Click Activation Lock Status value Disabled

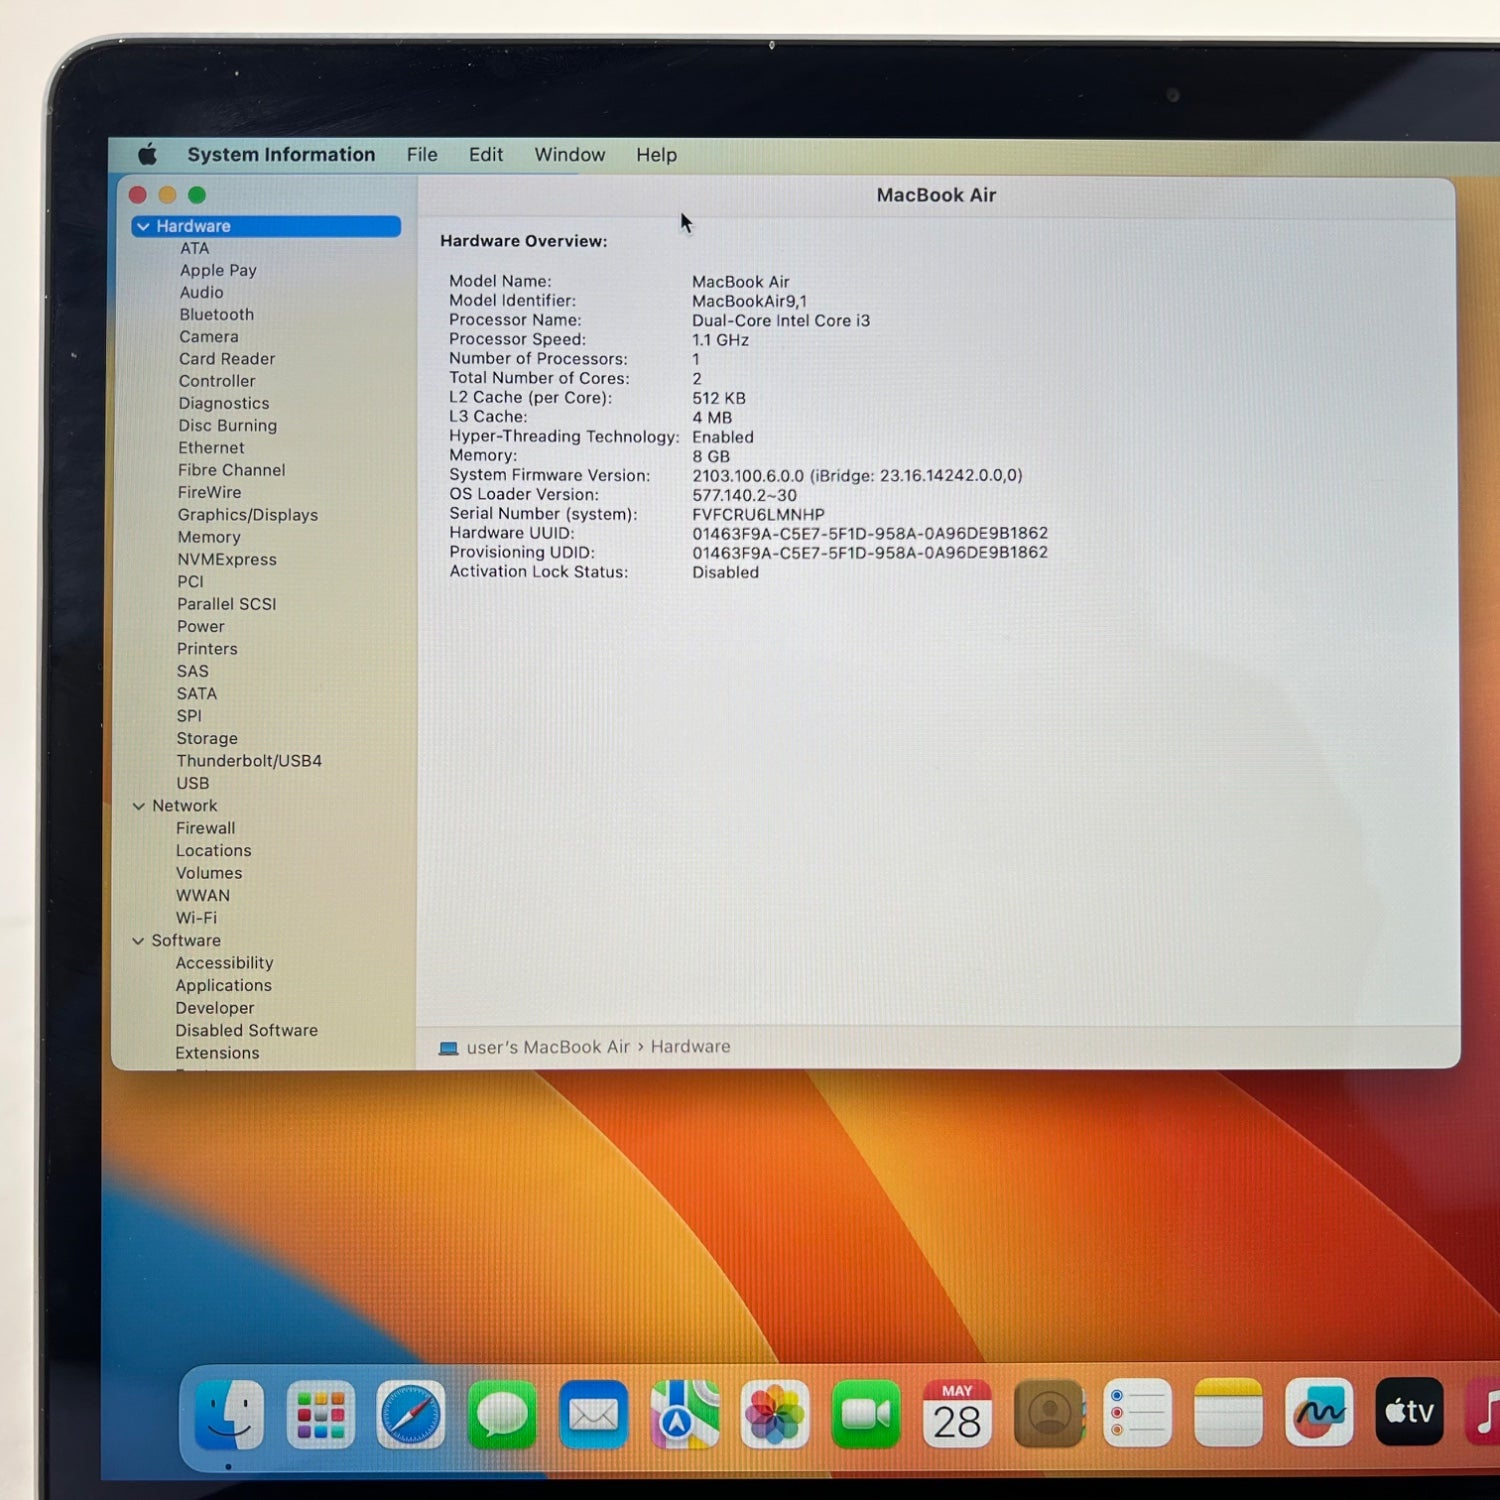coord(725,573)
